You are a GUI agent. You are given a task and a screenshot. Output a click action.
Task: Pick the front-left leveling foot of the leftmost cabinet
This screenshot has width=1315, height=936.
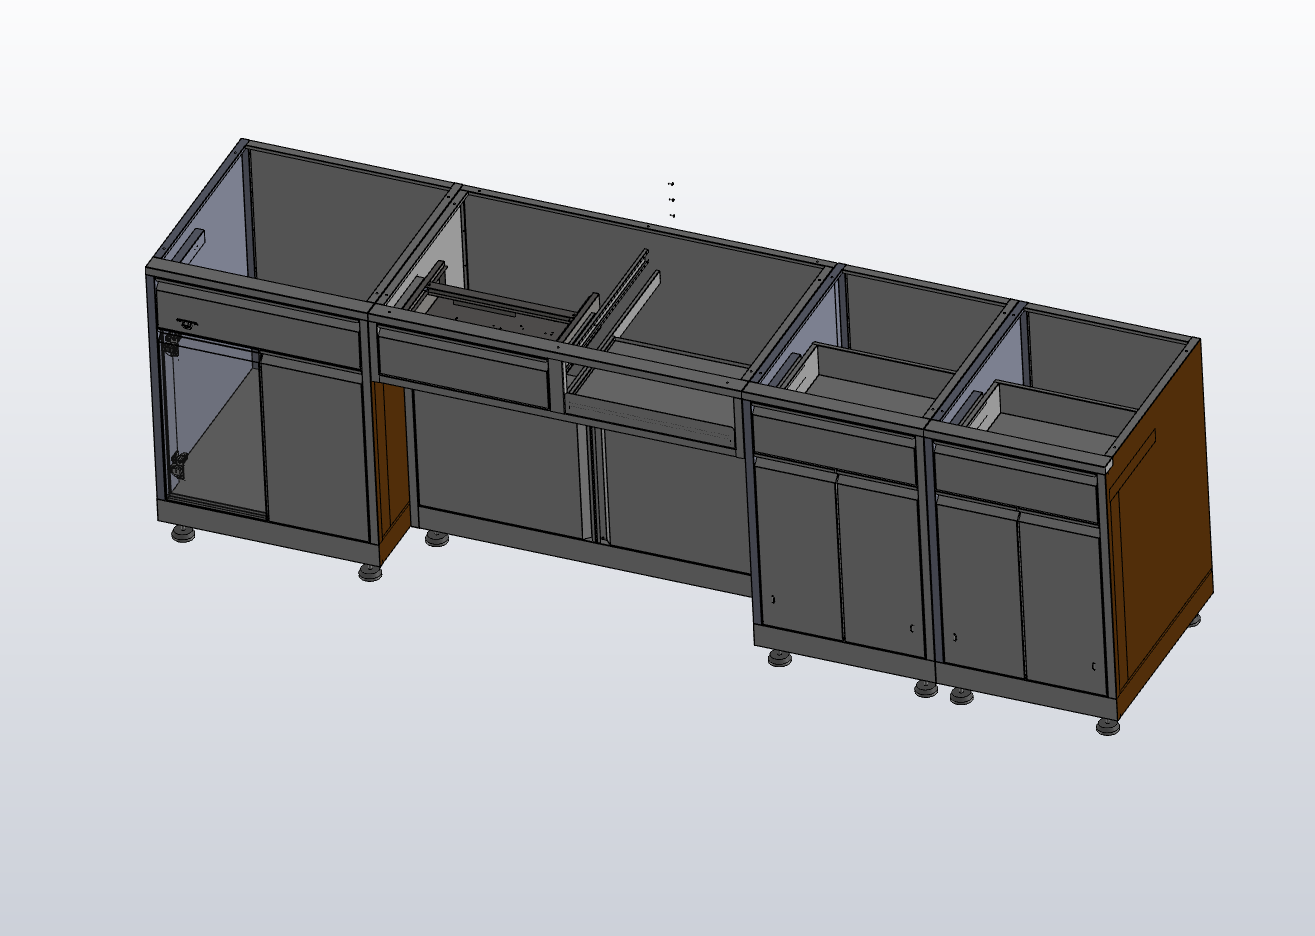182,535
